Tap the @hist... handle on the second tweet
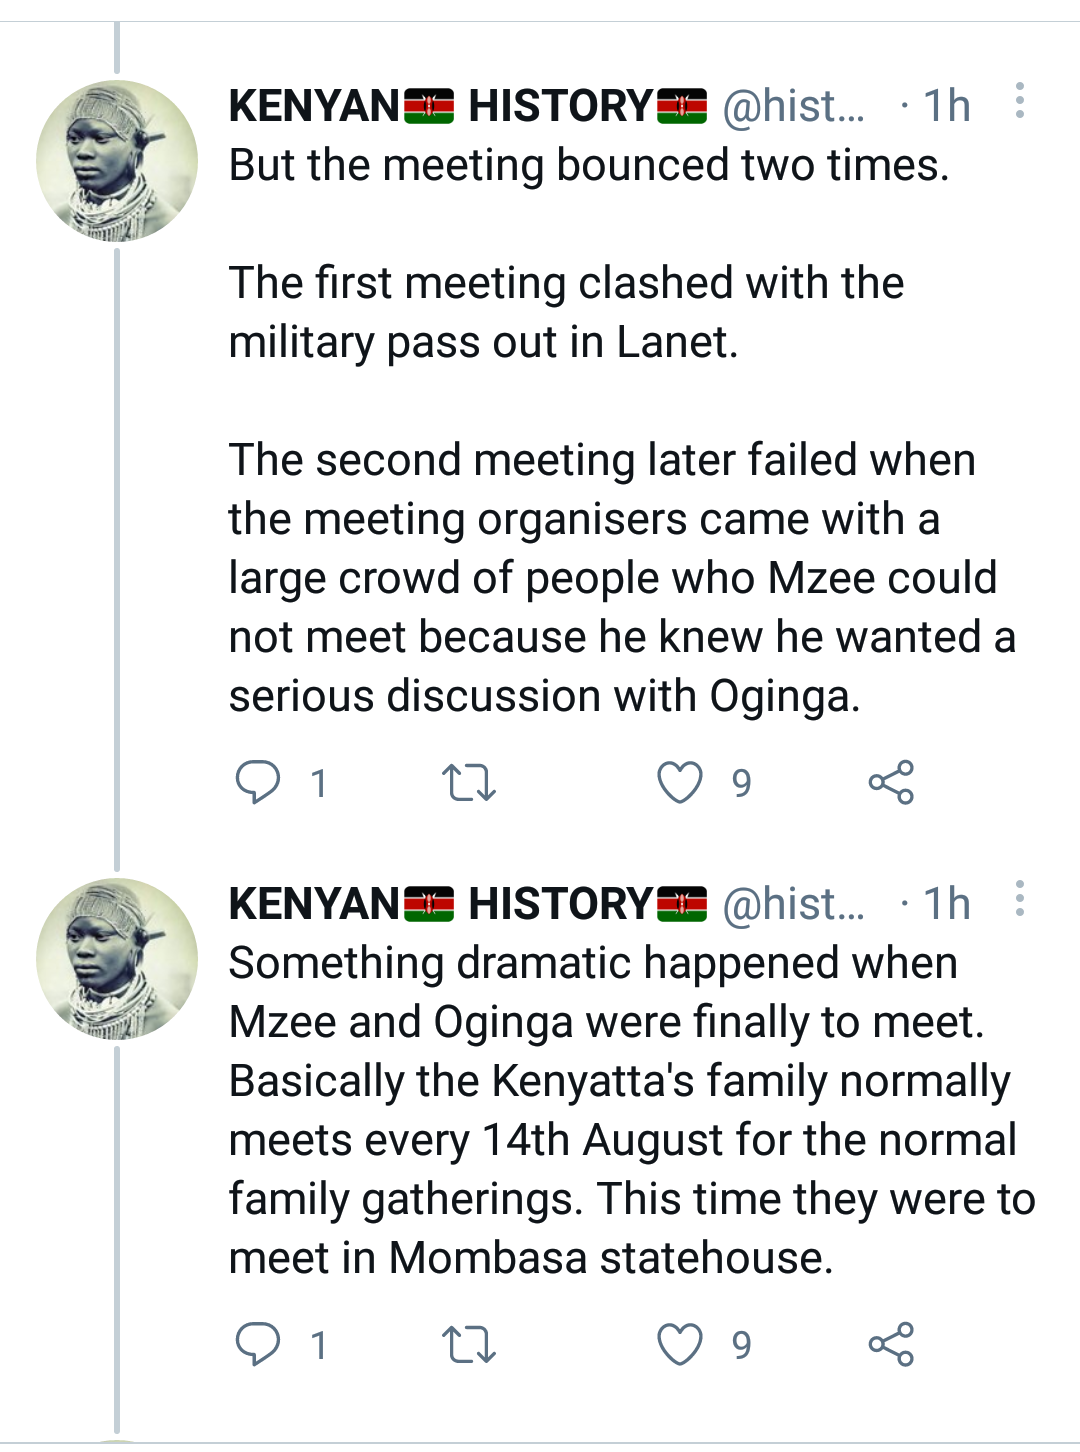The width and height of the screenshot is (1080, 1452). [x=793, y=904]
